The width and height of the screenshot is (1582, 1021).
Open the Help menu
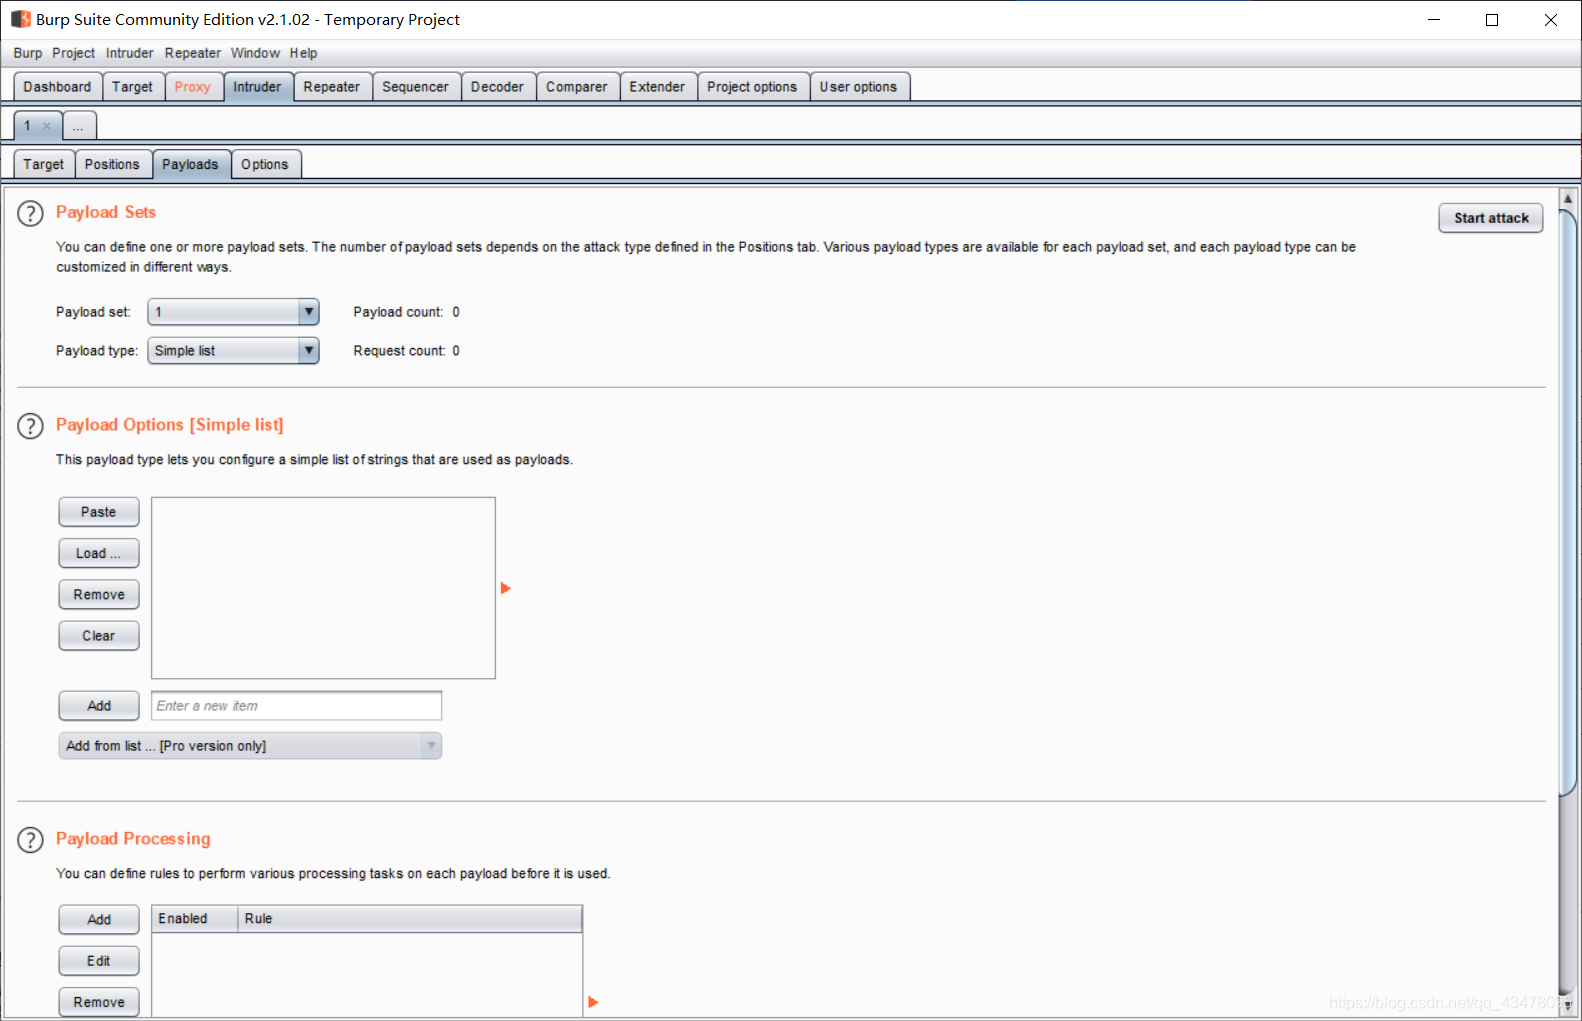[x=304, y=53]
